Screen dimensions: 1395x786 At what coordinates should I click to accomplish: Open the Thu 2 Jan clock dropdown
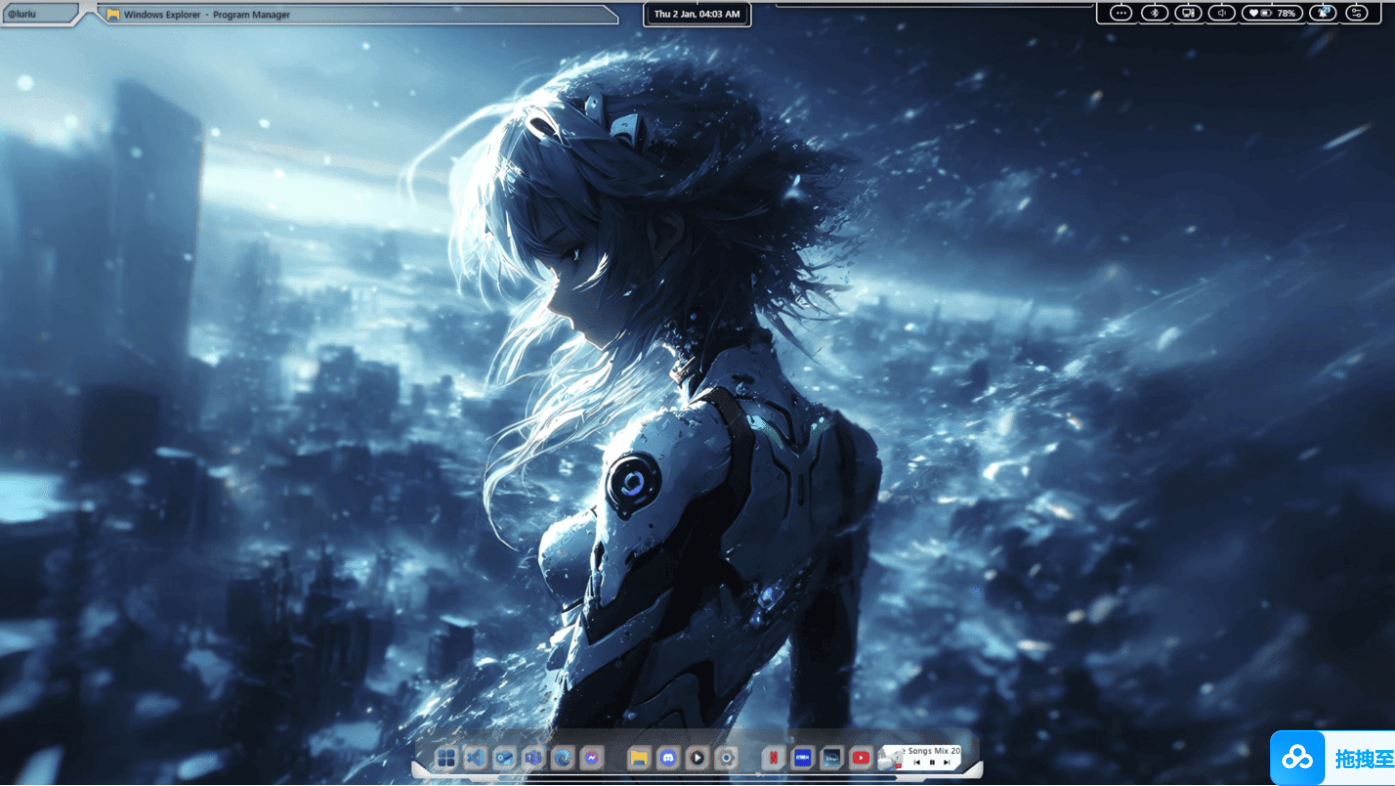click(x=697, y=13)
